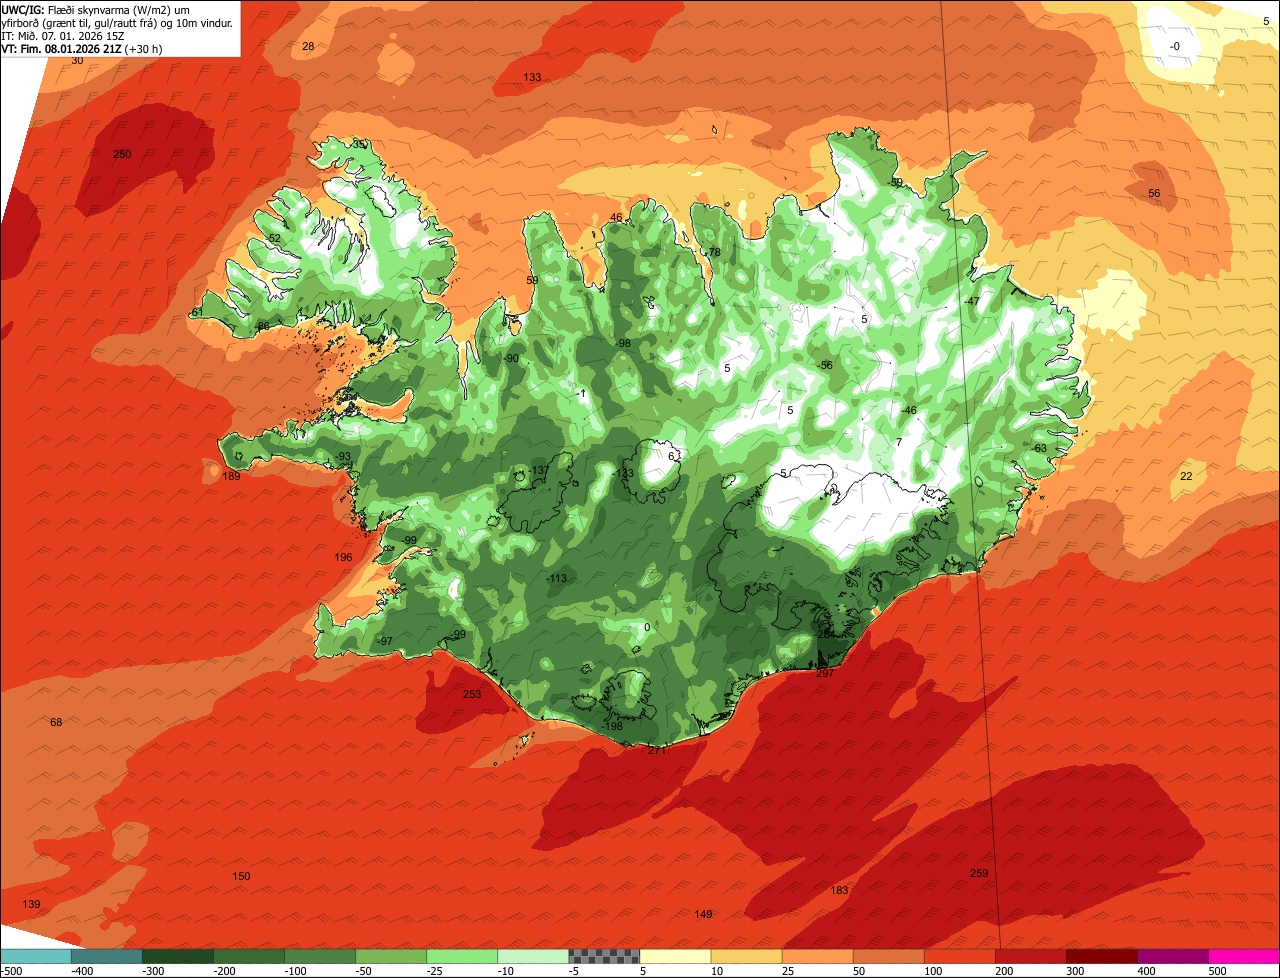Click the map value '63' on the east coast
Viewport: 1280px width, 978px height.
coord(1040,448)
